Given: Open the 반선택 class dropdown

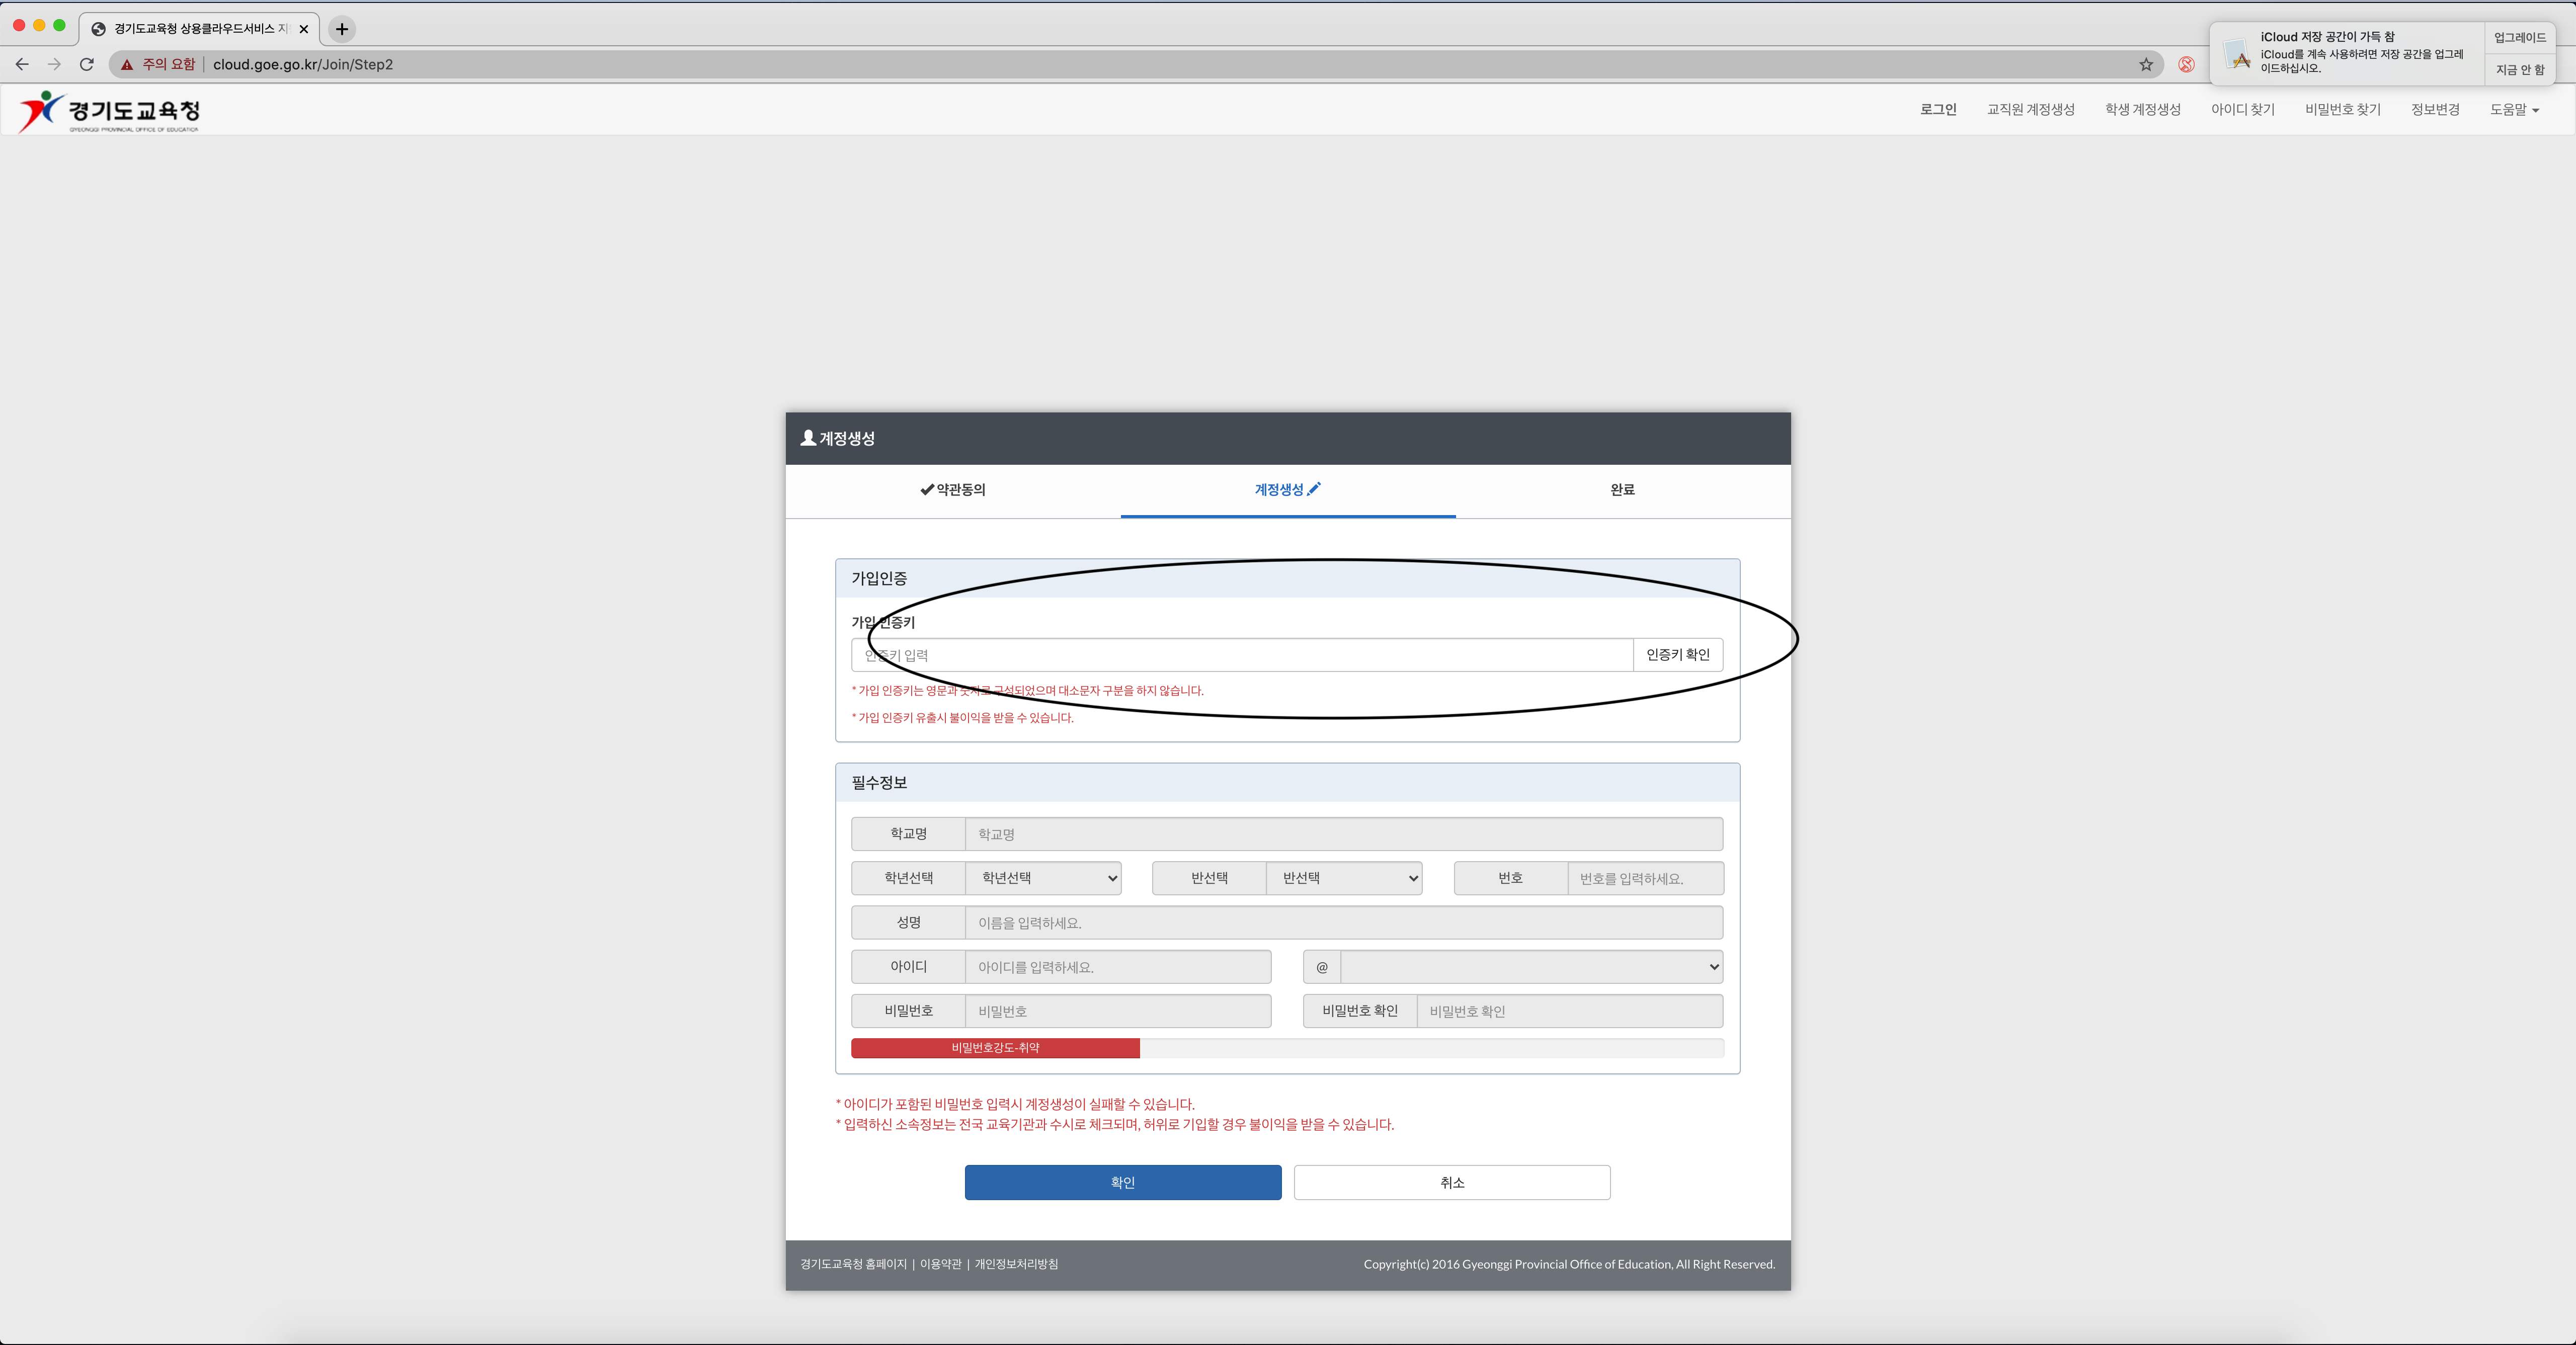Looking at the screenshot, I should [x=1344, y=878].
